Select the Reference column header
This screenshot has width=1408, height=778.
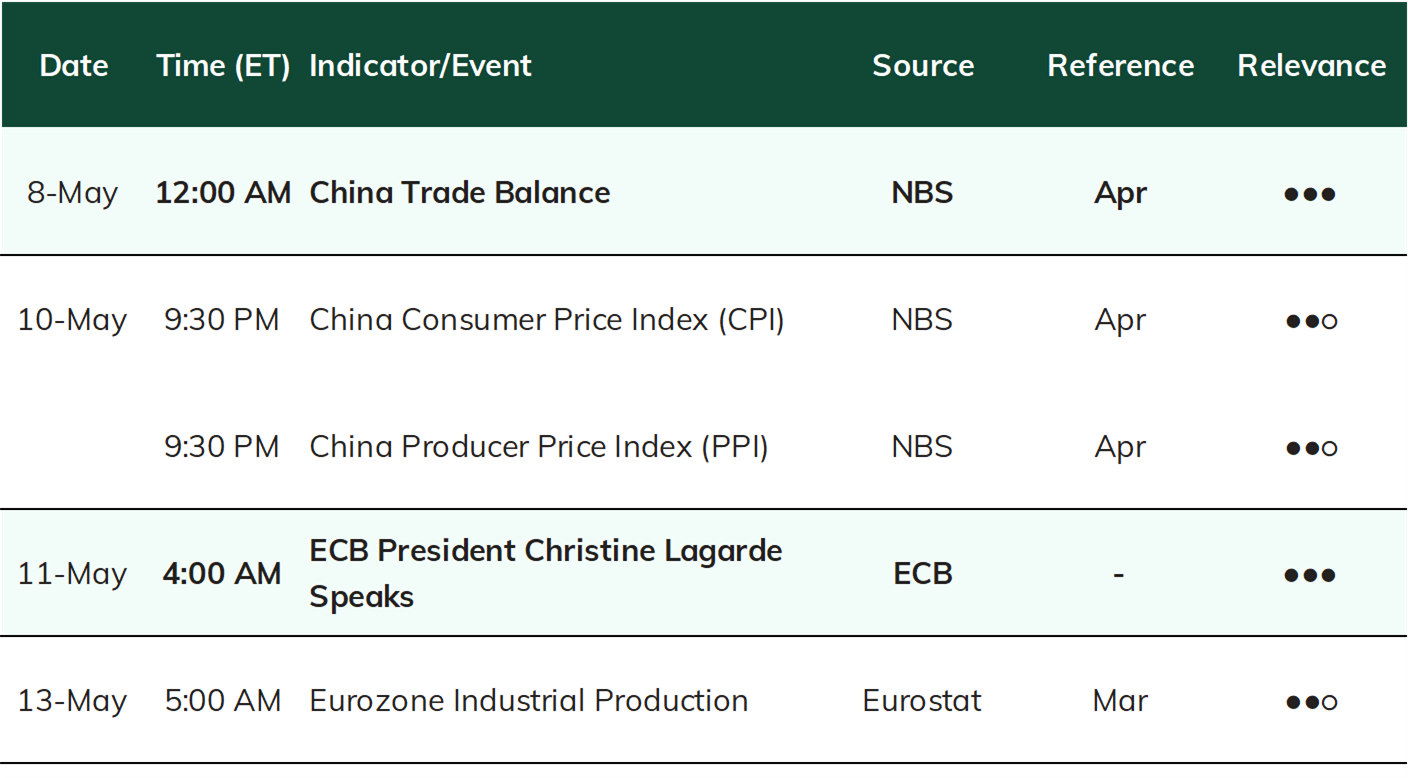click(x=1120, y=66)
